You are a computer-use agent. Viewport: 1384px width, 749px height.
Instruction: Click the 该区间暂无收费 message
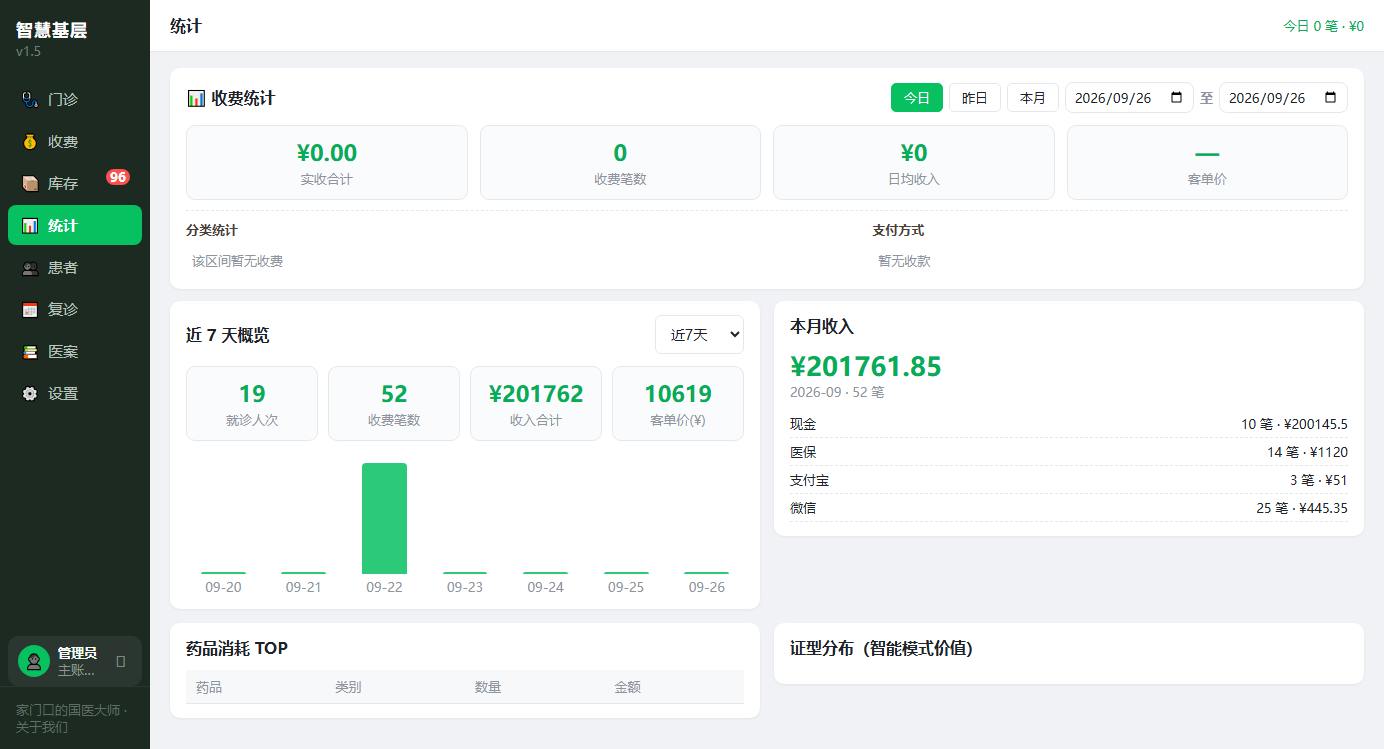[238, 261]
